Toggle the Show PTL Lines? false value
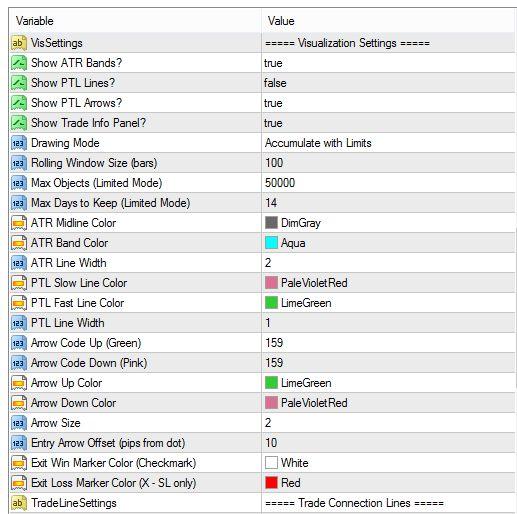The width and height of the screenshot is (517, 514). [x=389, y=83]
